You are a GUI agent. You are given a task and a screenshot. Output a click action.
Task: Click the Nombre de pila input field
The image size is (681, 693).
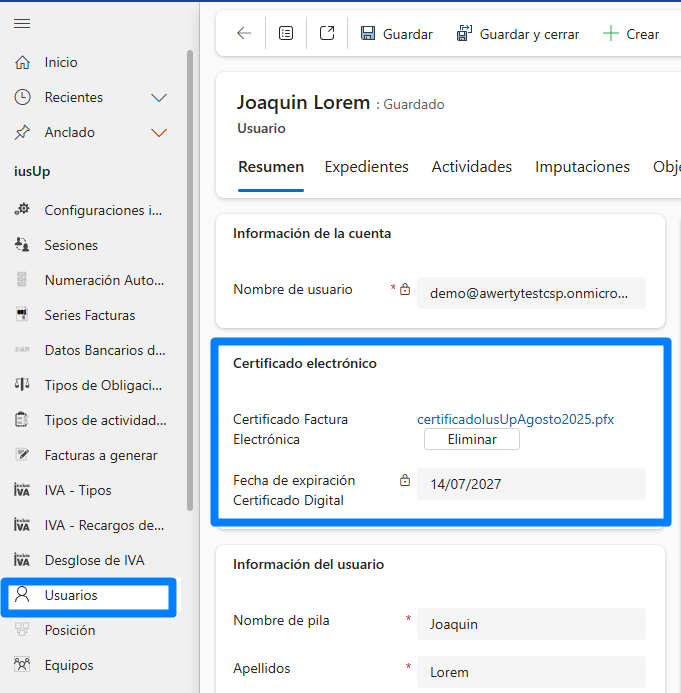pyautogui.click(x=531, y=624)
